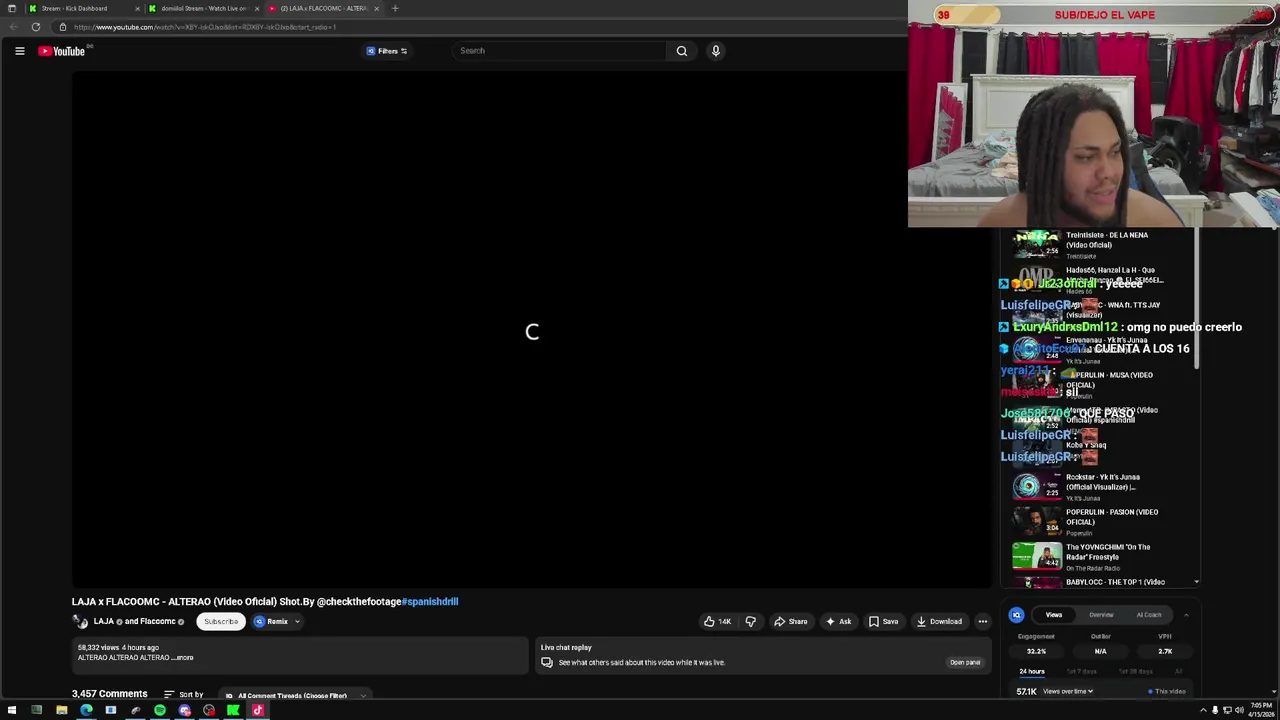The height and width of the screenshot is (720, 1280).
Task: Download the video
Action: 939,621
